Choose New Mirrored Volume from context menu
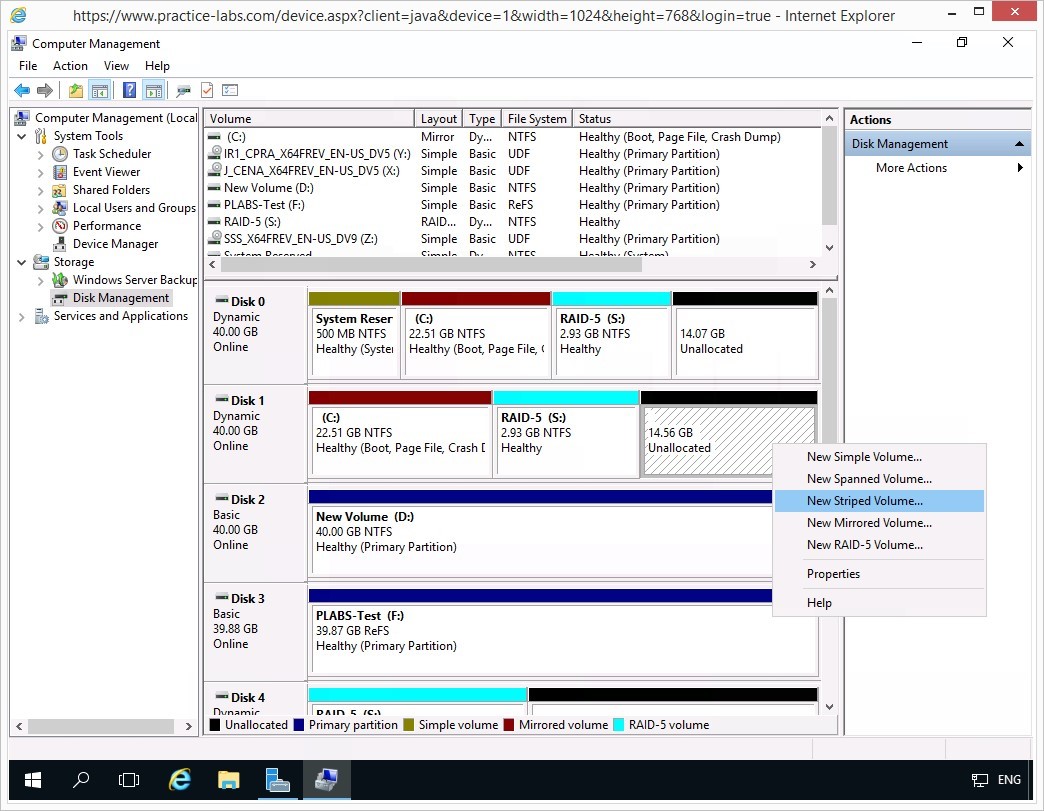 869,523
